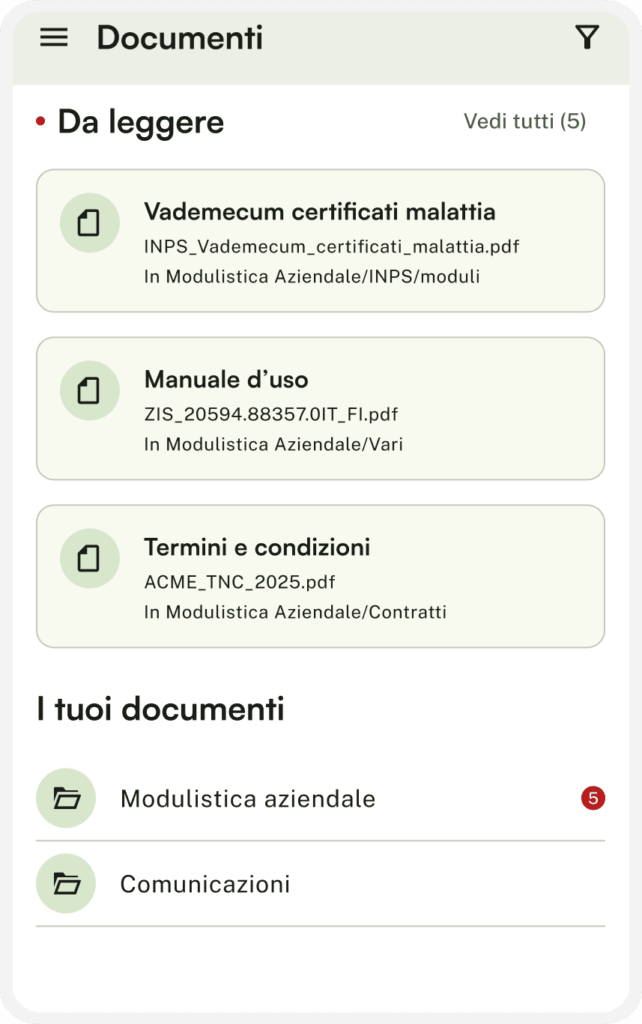Click the red 5 badge on Modulistica aziendale
The height and width of the screenshot is (1024, 642).
(x=593, y=798)
